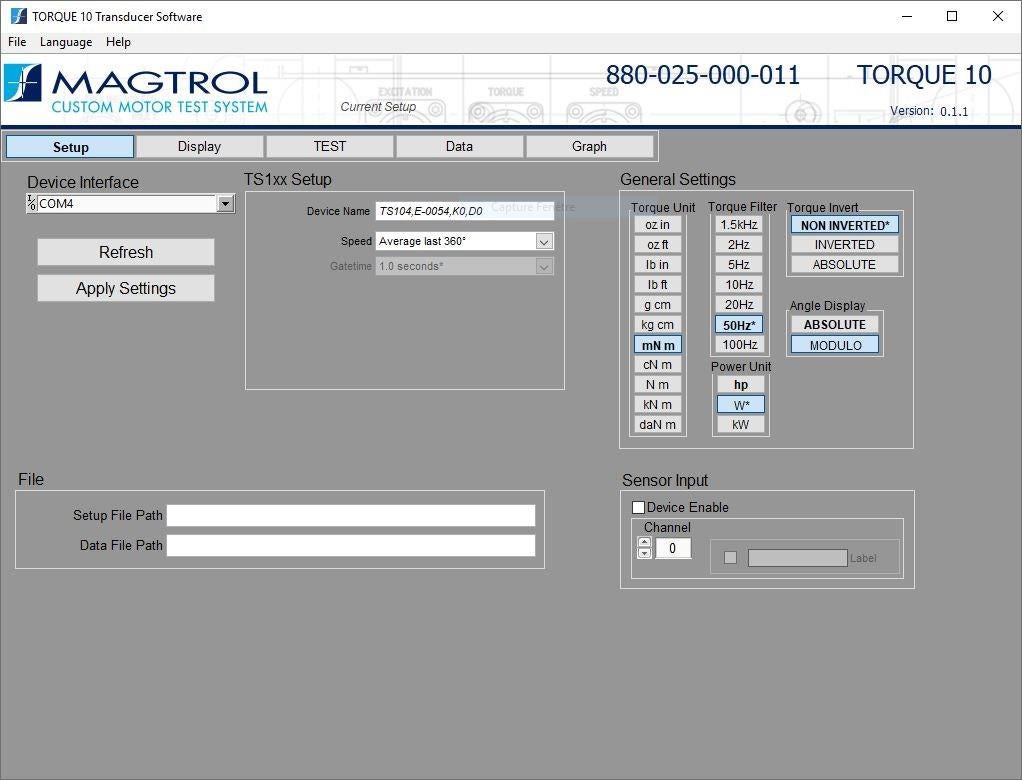Switch to the Graph tab
The height and width of the screenshot is (780, 1022).
click(589, 147)
